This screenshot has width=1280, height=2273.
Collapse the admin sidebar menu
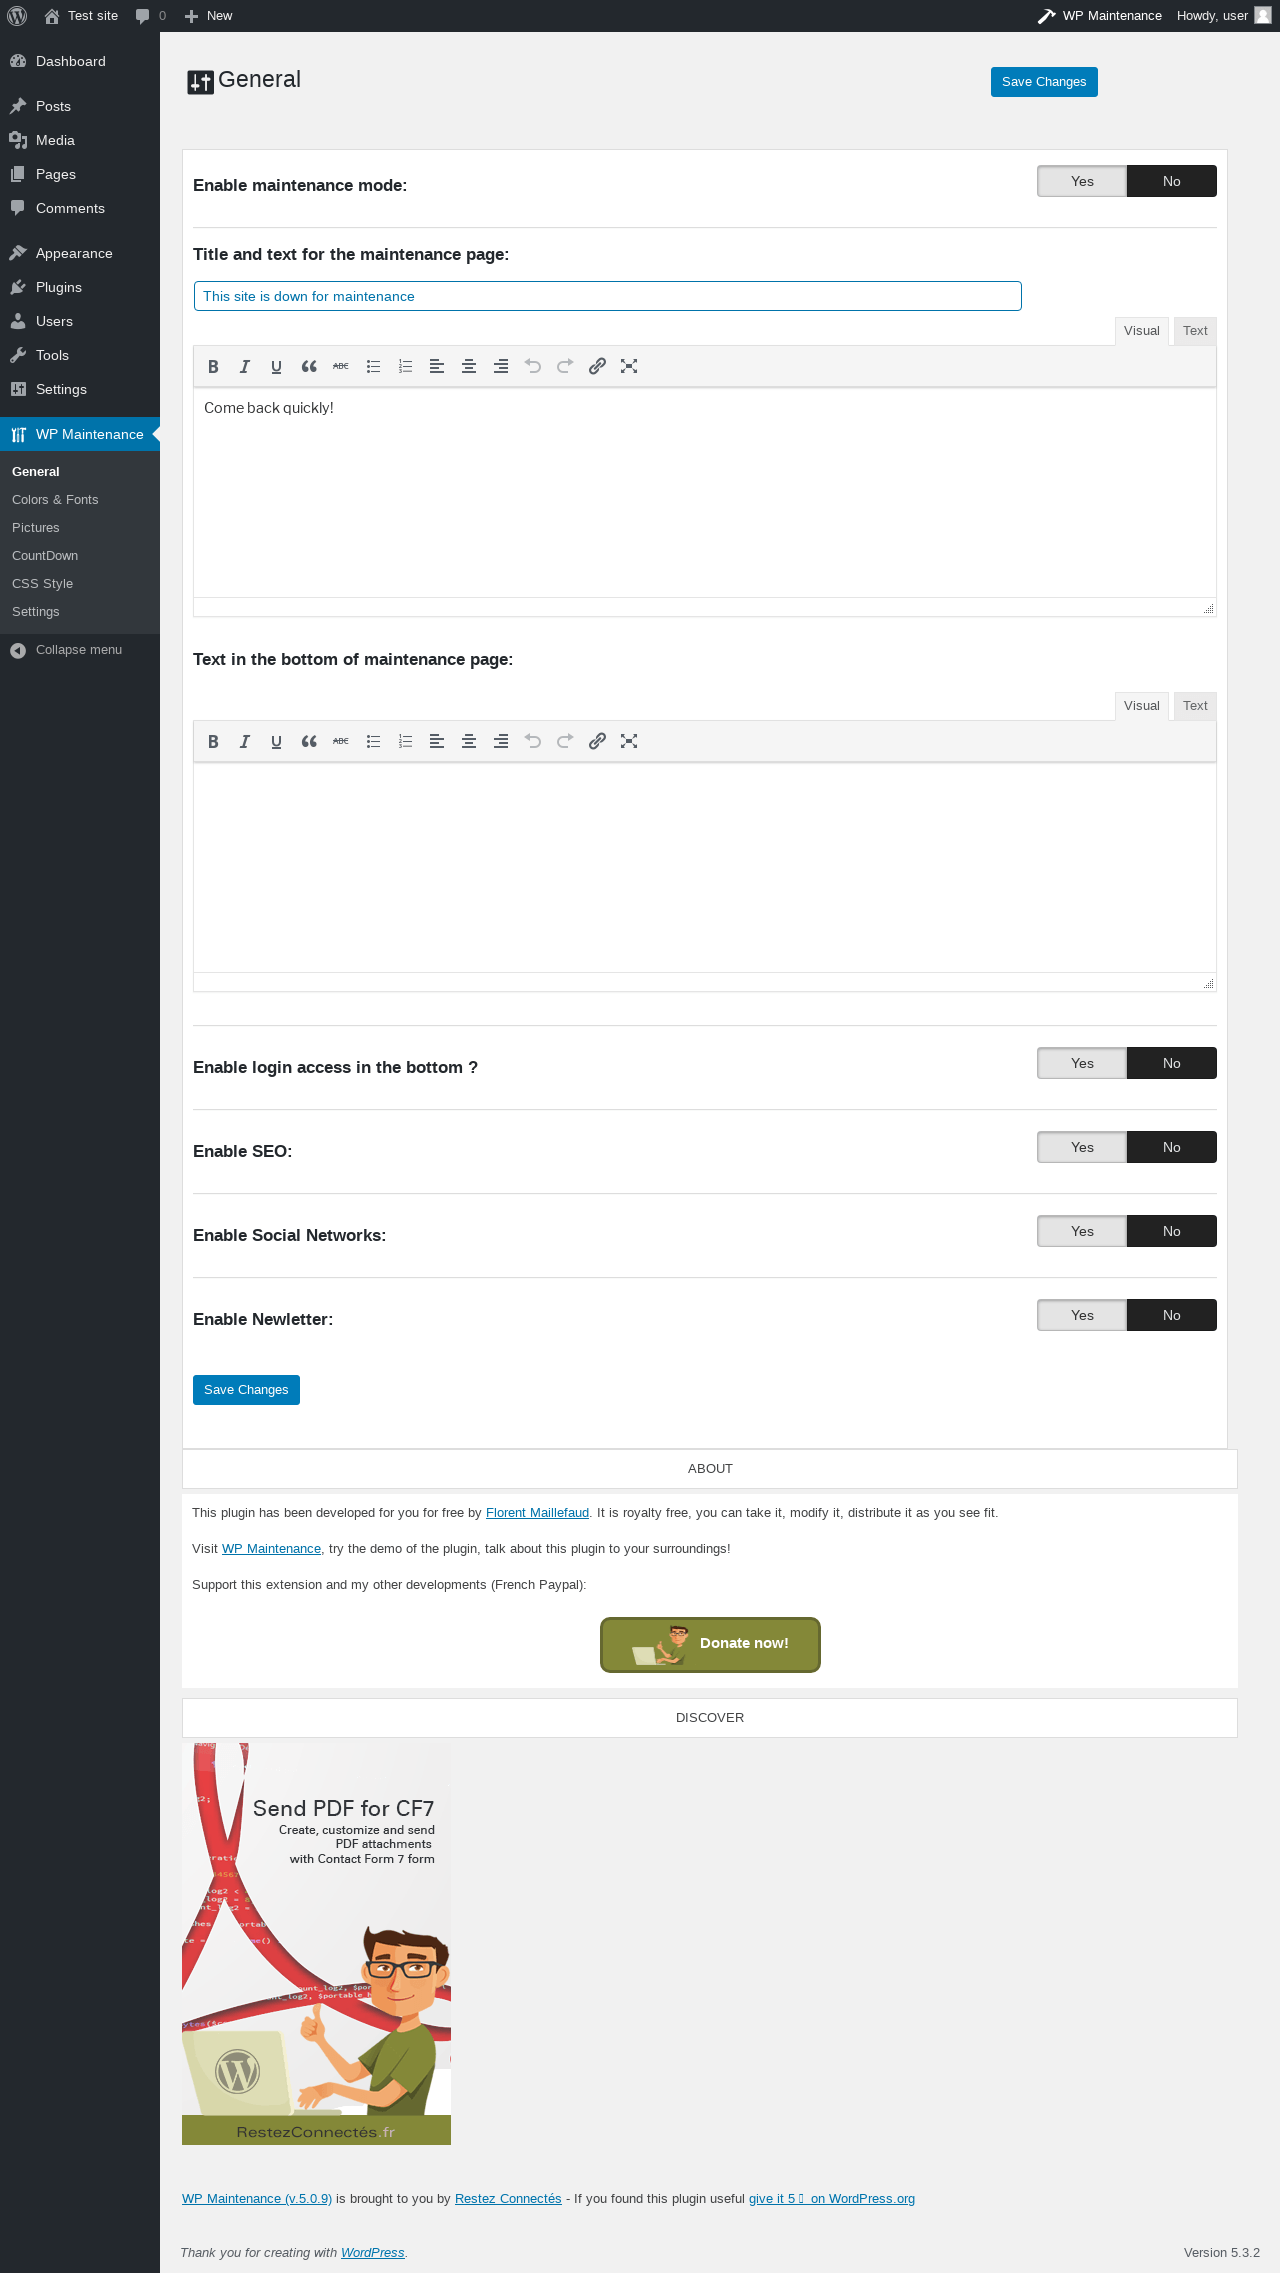[79, 650]
